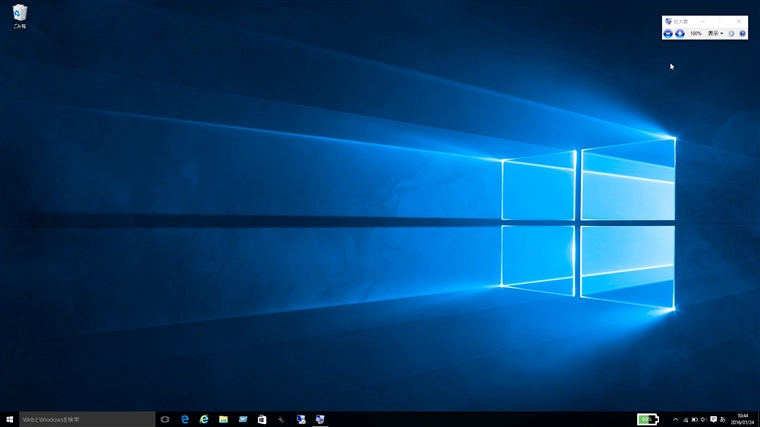Screen dimensions: 760x427
Task: Open Magnifier help question mark icon
Action: pyautogui.click(x=742, y=33)
